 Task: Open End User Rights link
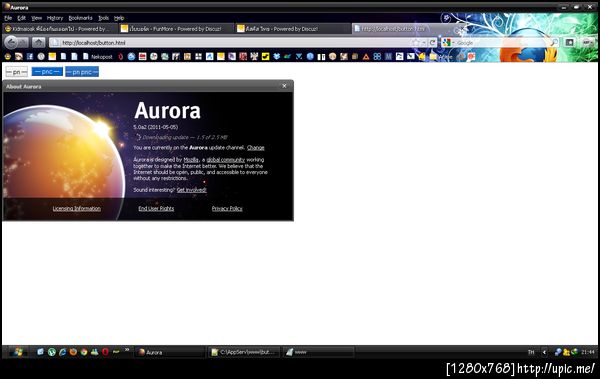click(156, 208)
